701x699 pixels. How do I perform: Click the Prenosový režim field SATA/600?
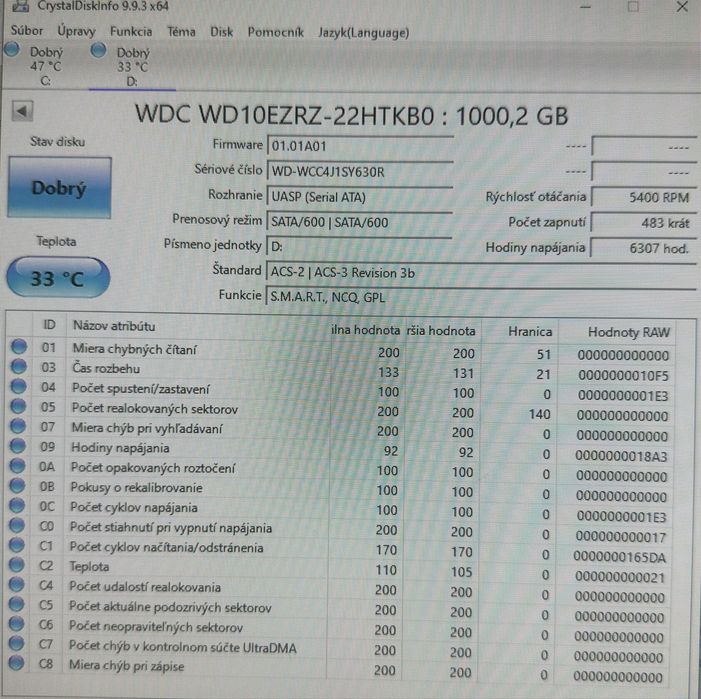click(x=360, y=222)
